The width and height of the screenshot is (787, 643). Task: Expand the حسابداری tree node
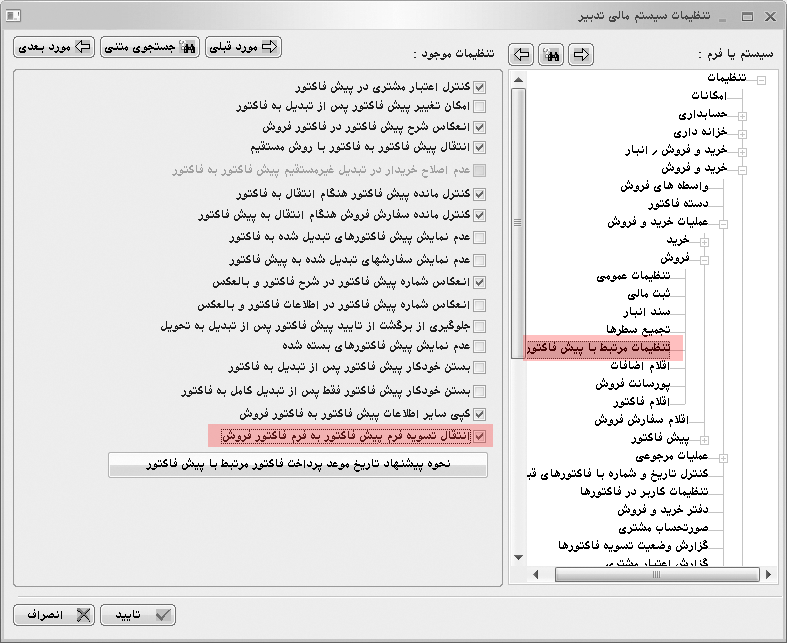click(x=742, y=117)
